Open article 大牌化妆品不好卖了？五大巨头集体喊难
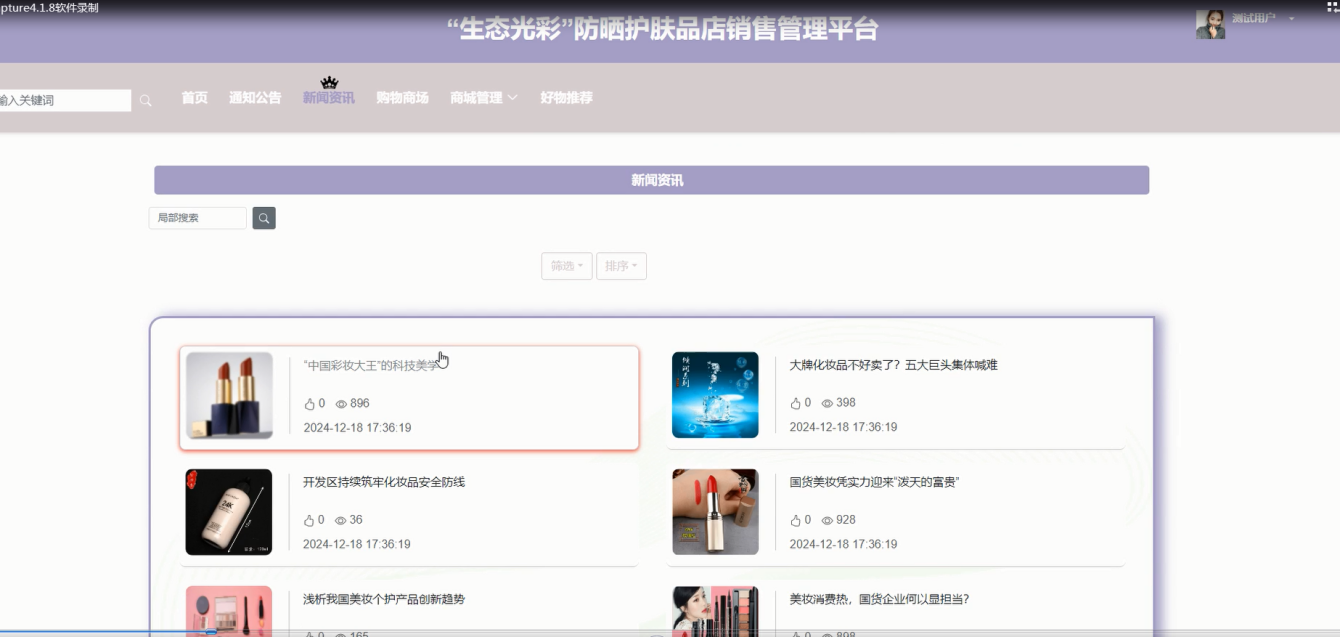This screenshot has width=1340, height=637. [x=893, y=365]
